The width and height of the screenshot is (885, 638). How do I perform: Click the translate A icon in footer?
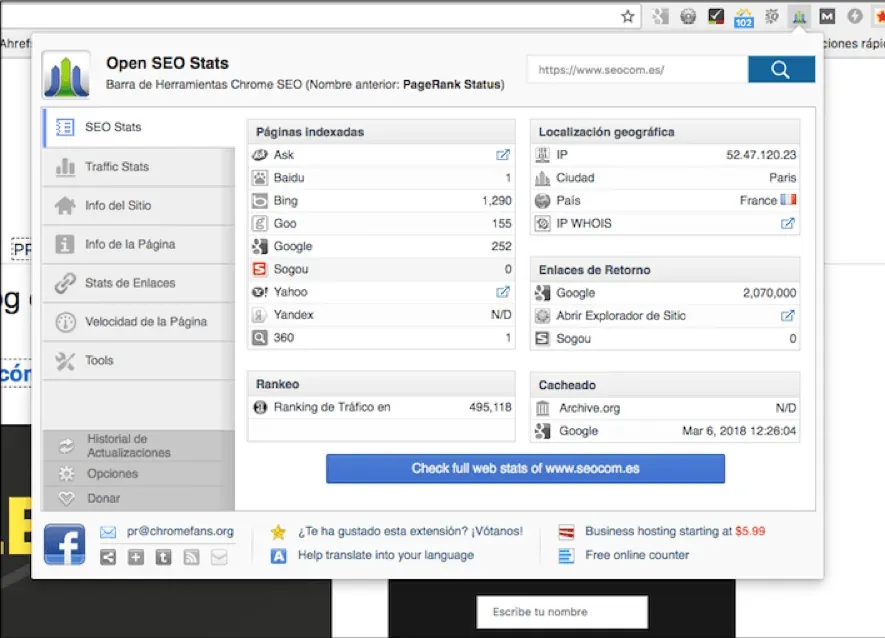coord(278,556)
